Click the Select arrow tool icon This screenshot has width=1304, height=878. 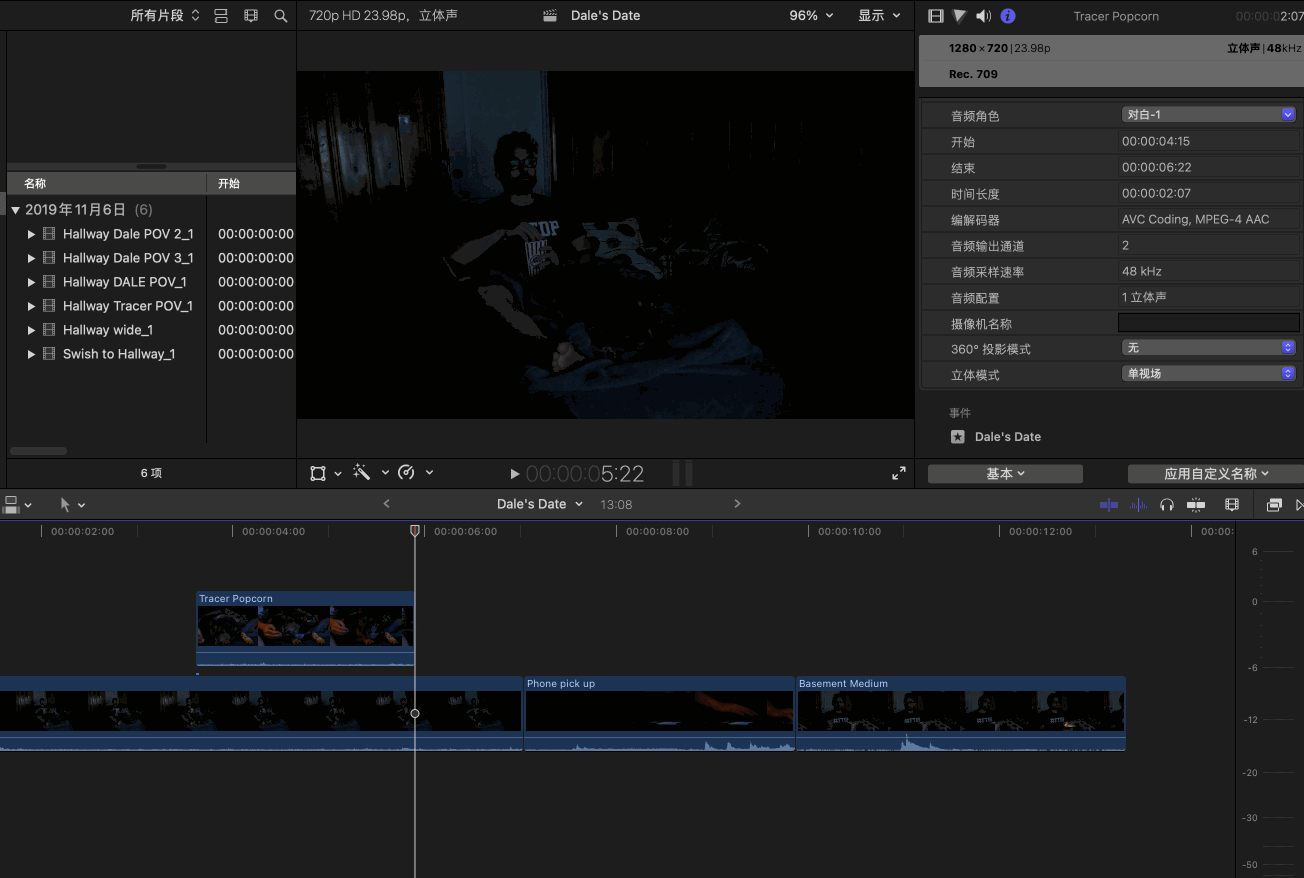[65, 505]
